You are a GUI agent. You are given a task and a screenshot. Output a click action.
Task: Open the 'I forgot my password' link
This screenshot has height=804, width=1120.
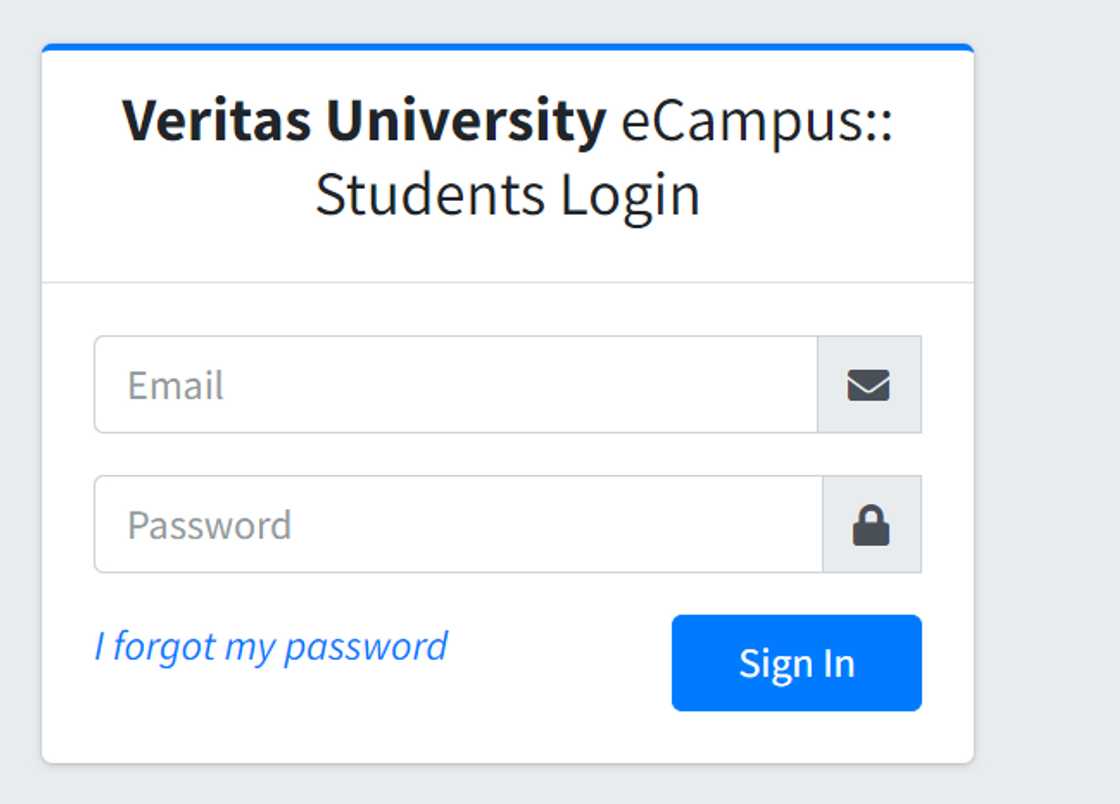coord(271,647)
